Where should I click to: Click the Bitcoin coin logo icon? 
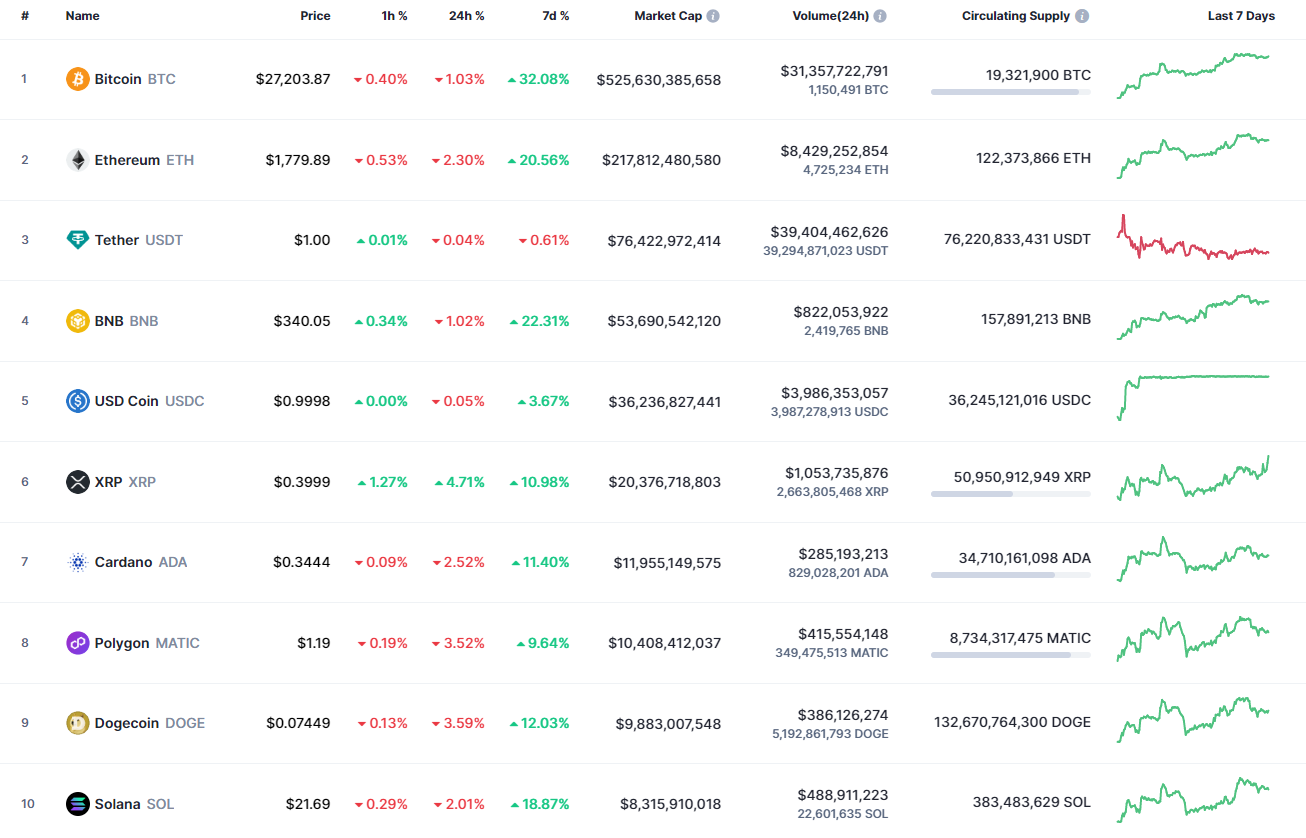[77, 79]
